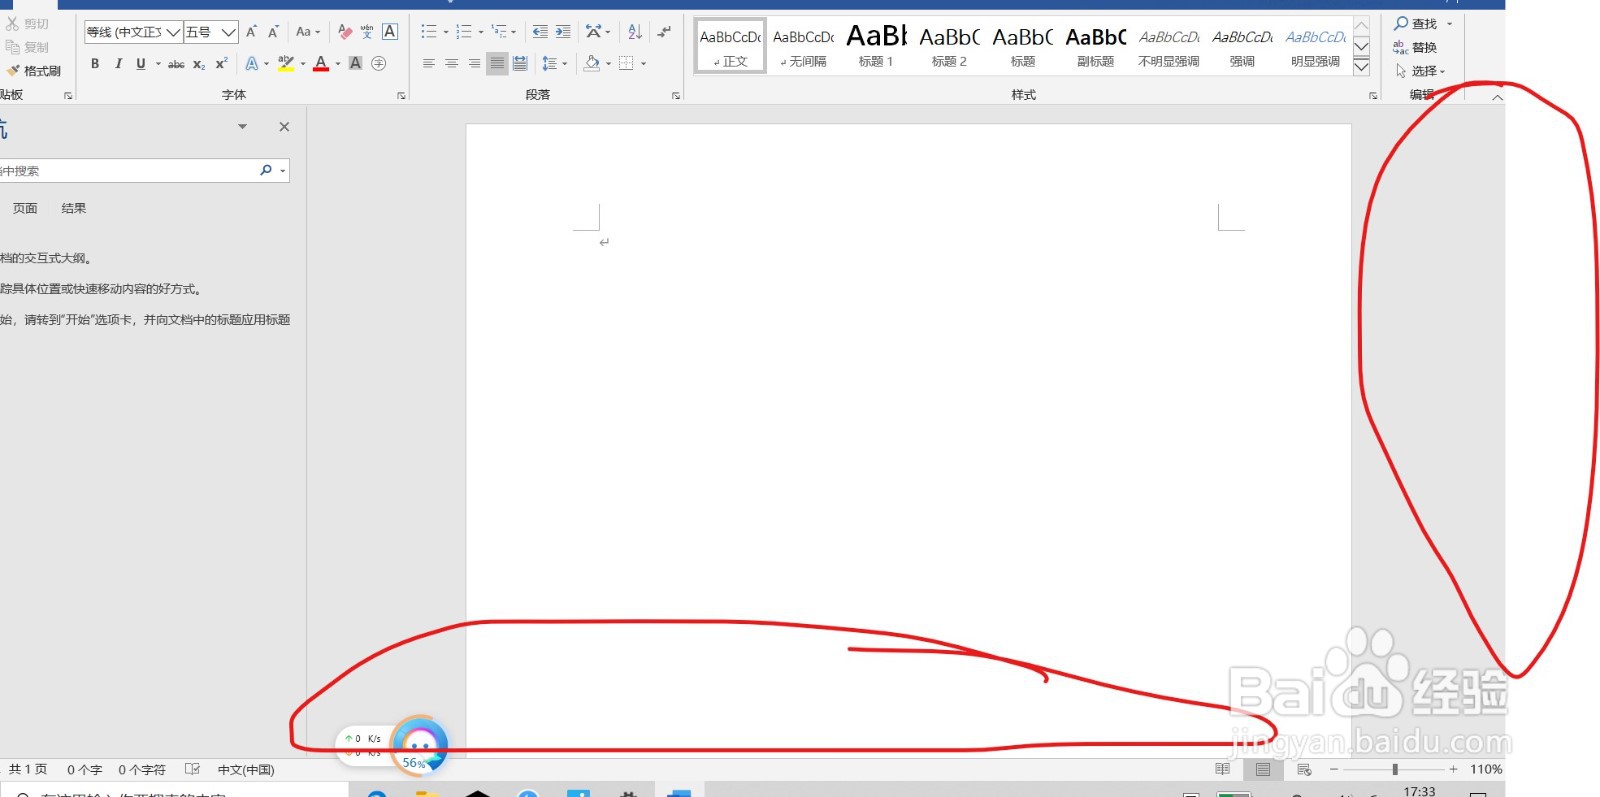This screenshot has width=1600, height=797.
Task: Switch to 页面 tab in navigation pane
Action: click(25, 208)
